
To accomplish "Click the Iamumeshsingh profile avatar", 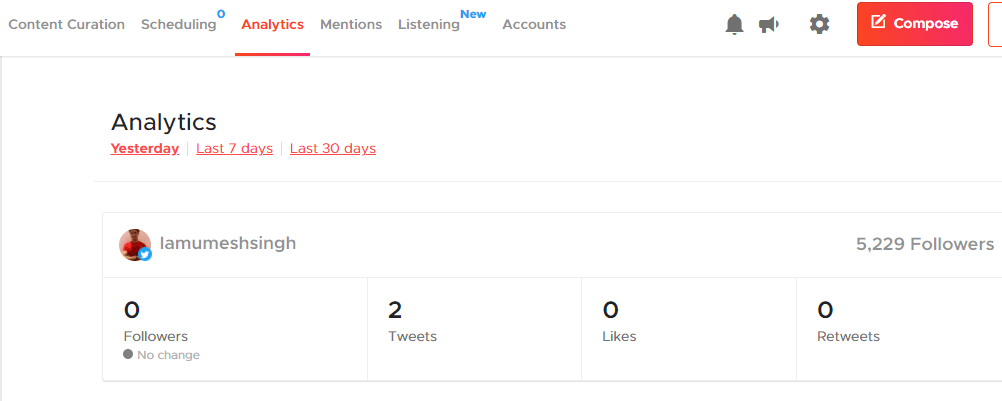I will click(x=135, y=245).
